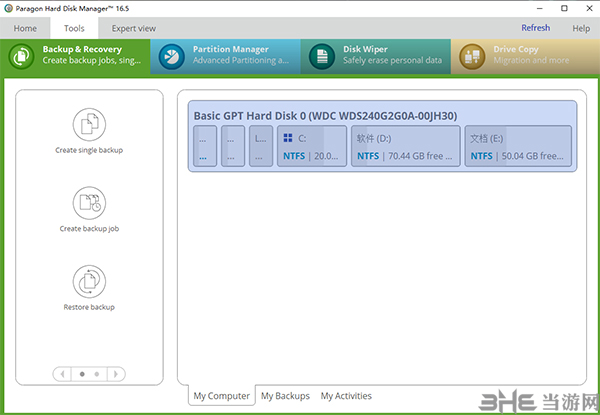Select the 软件 (D:) partition
The height and width of the screenshot is (415, 600).
click(406, 146)
